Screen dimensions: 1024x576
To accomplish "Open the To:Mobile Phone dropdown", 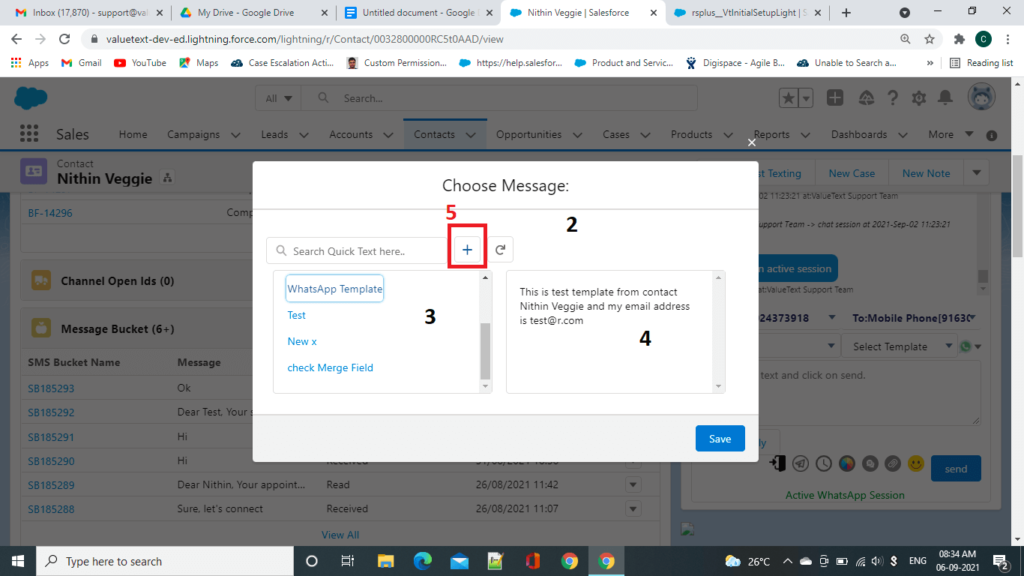I will click(913, 317).
